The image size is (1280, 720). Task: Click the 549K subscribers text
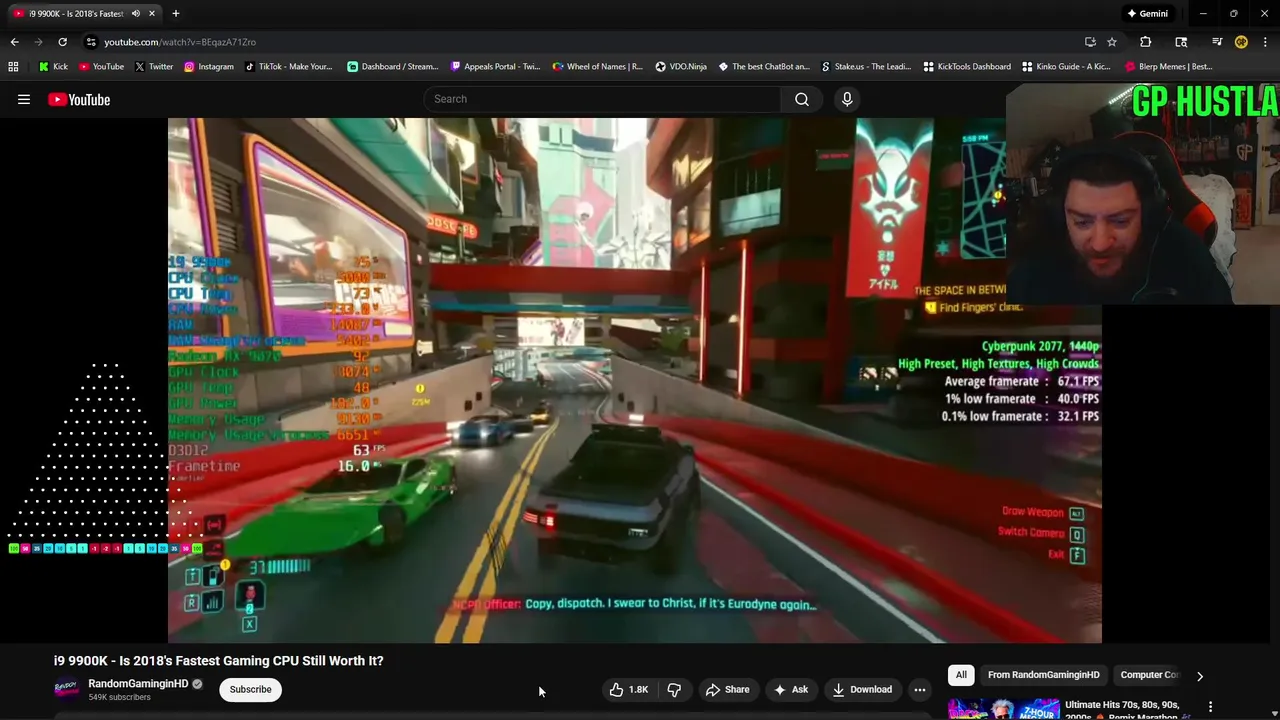pos(119,697)
